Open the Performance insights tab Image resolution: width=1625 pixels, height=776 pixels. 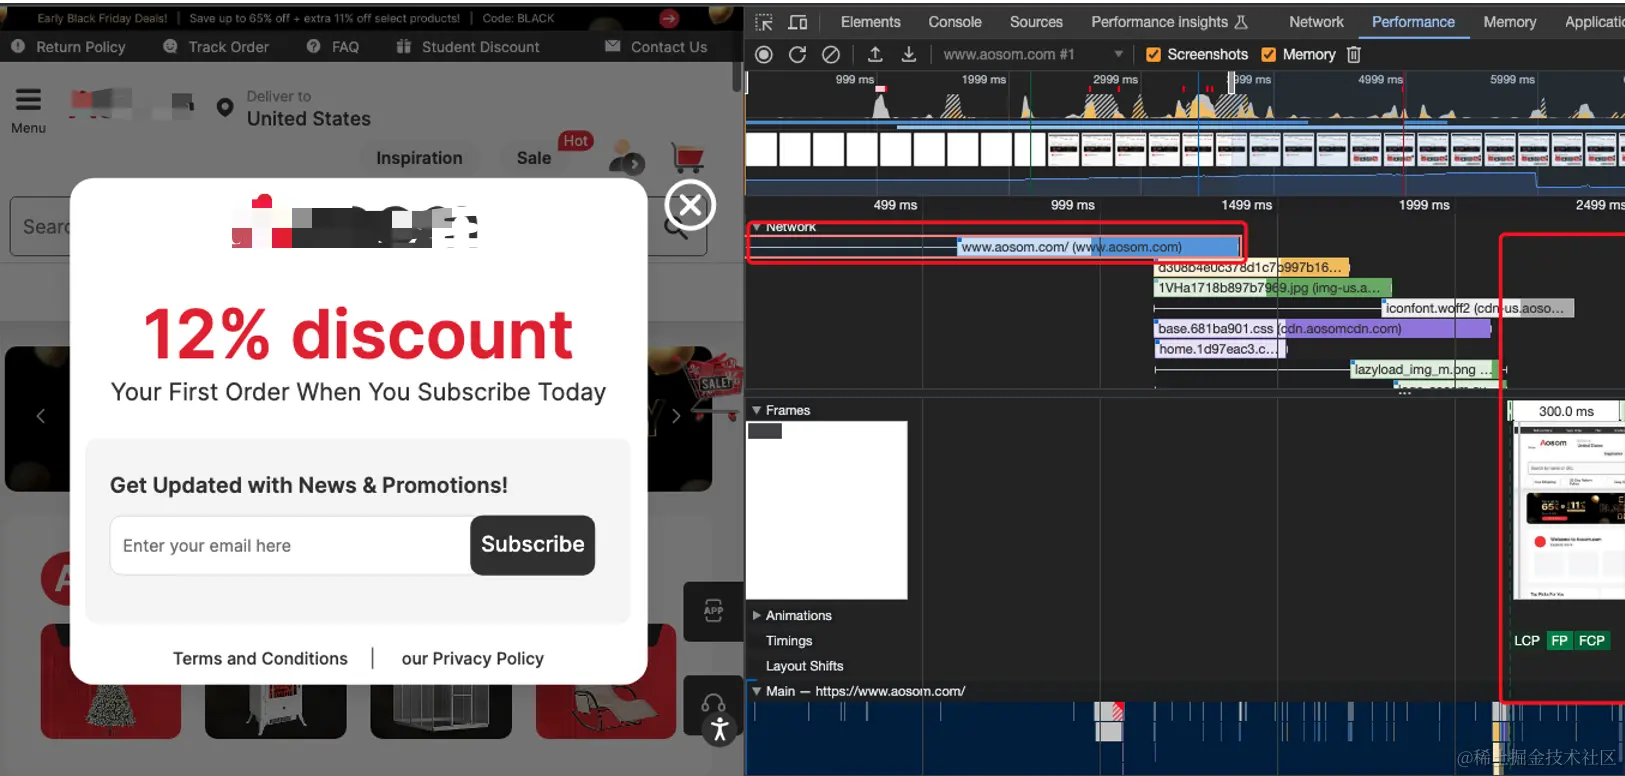tap(1169, 22)
